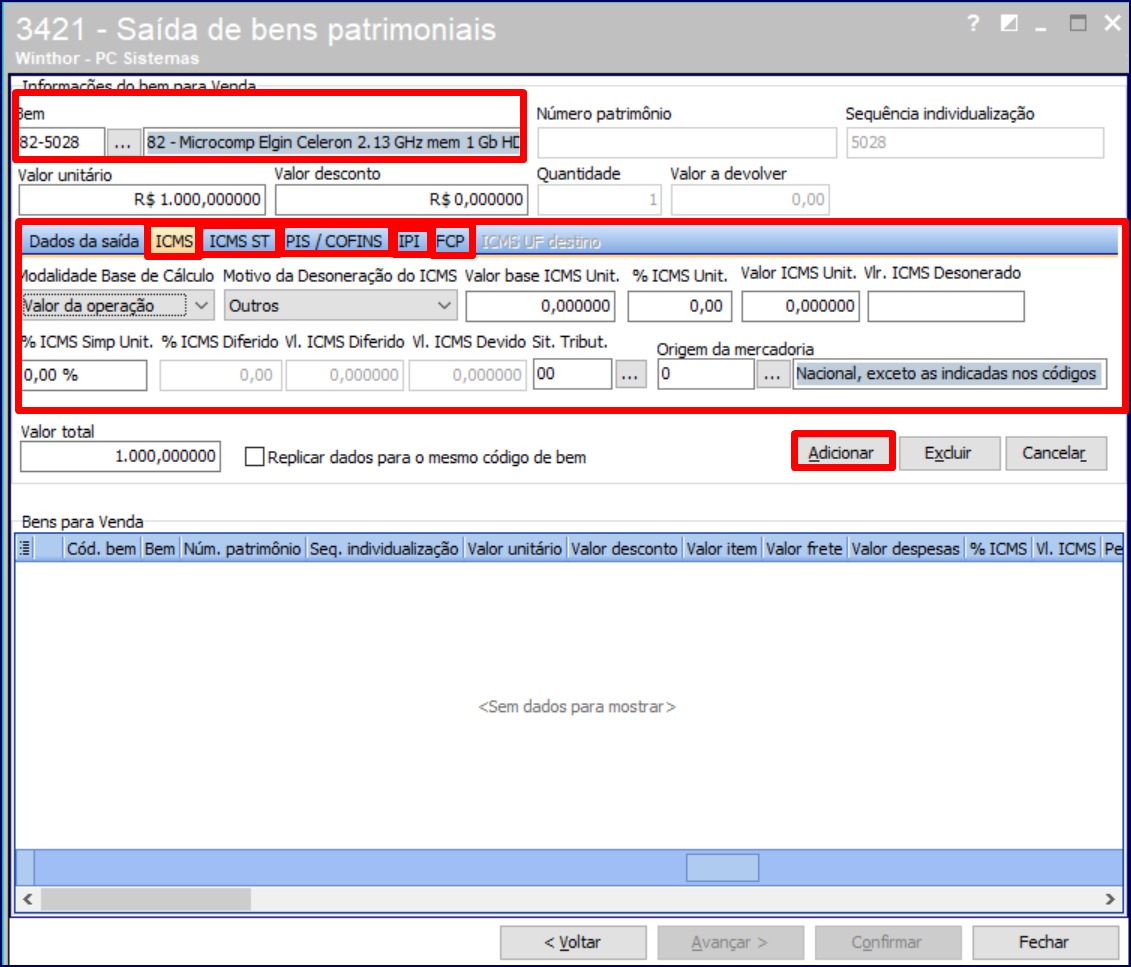1131x967 pixels.
Task: Click Origem da mercadoria code field
Action: pyautogui.click(x=705, y=374)
